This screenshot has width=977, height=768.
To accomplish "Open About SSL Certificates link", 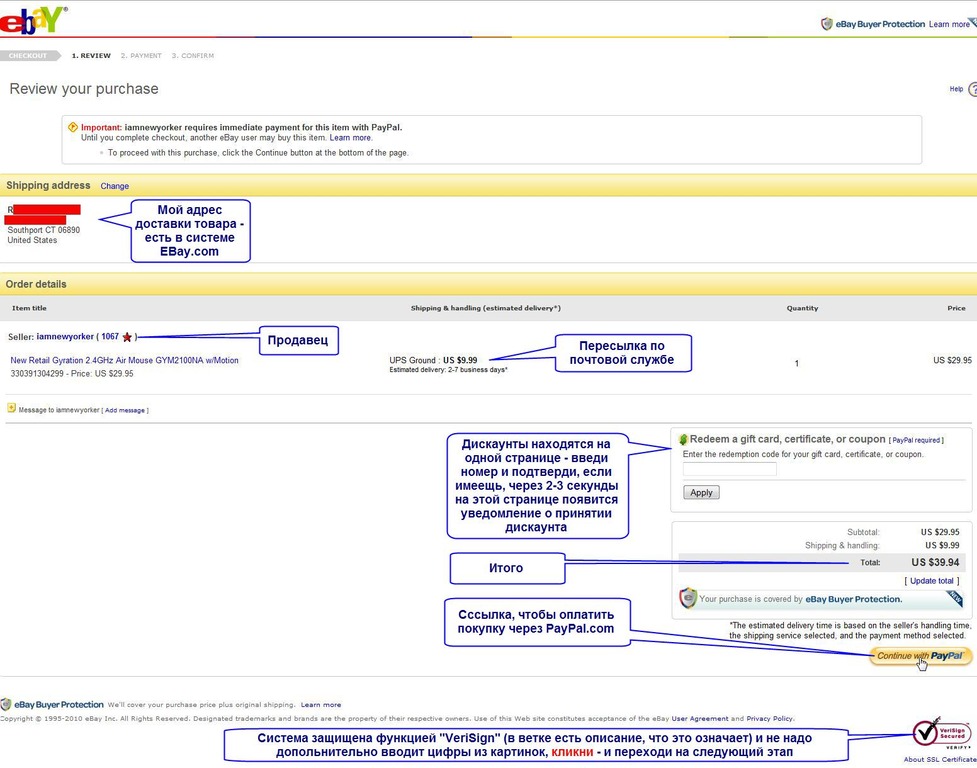I will pyautogui.click(x=940, y=759).
